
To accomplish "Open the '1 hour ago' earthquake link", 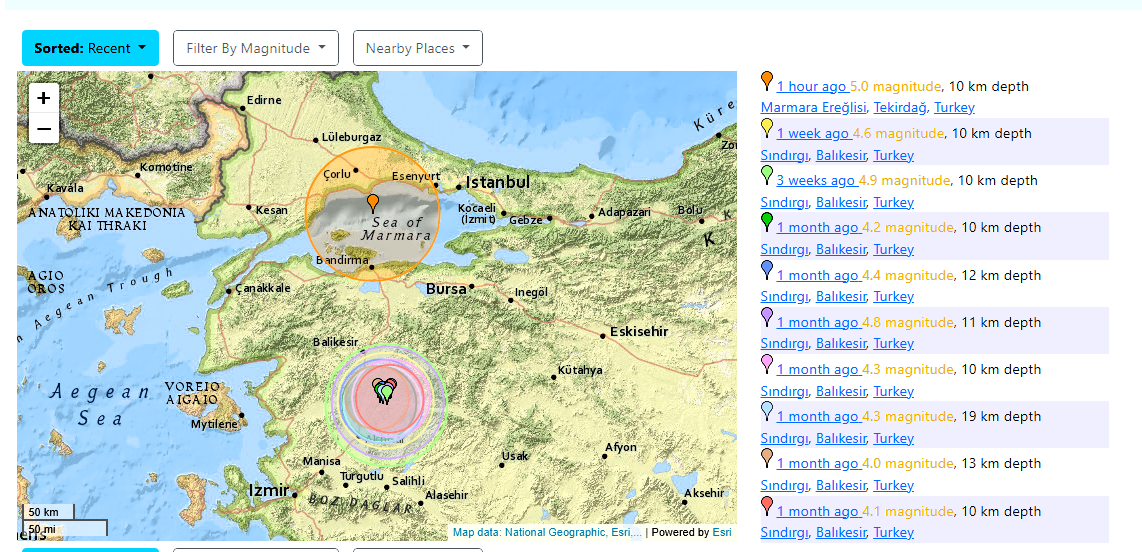I will coord(811,87).
